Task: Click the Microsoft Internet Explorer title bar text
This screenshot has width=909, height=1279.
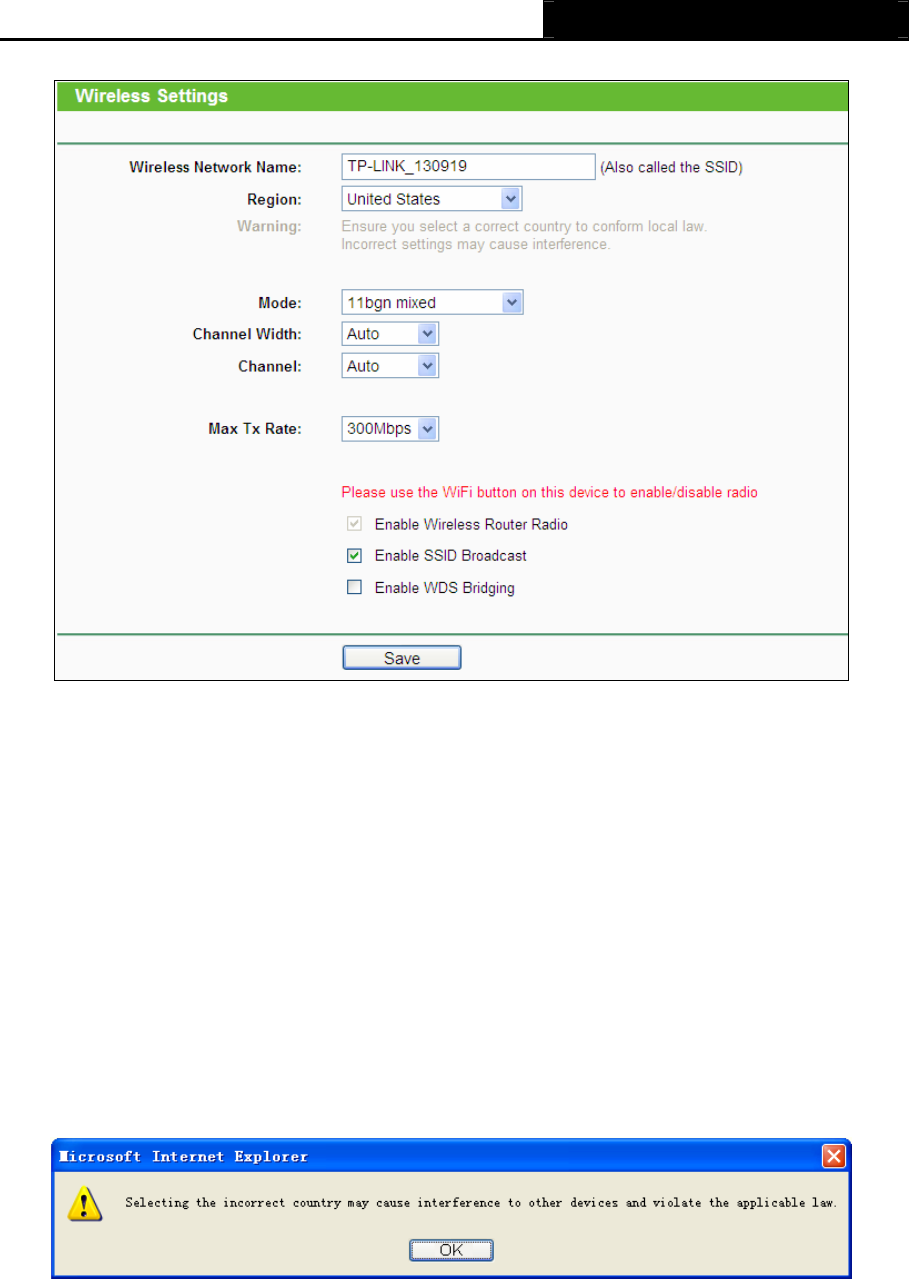Action: [x=183, y=1157]
